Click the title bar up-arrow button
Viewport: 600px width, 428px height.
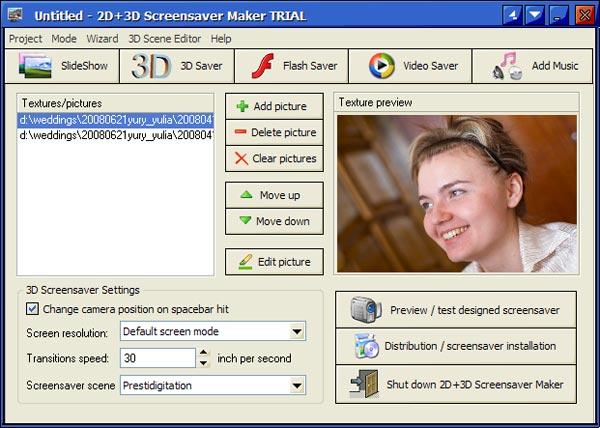click(512, 15)
